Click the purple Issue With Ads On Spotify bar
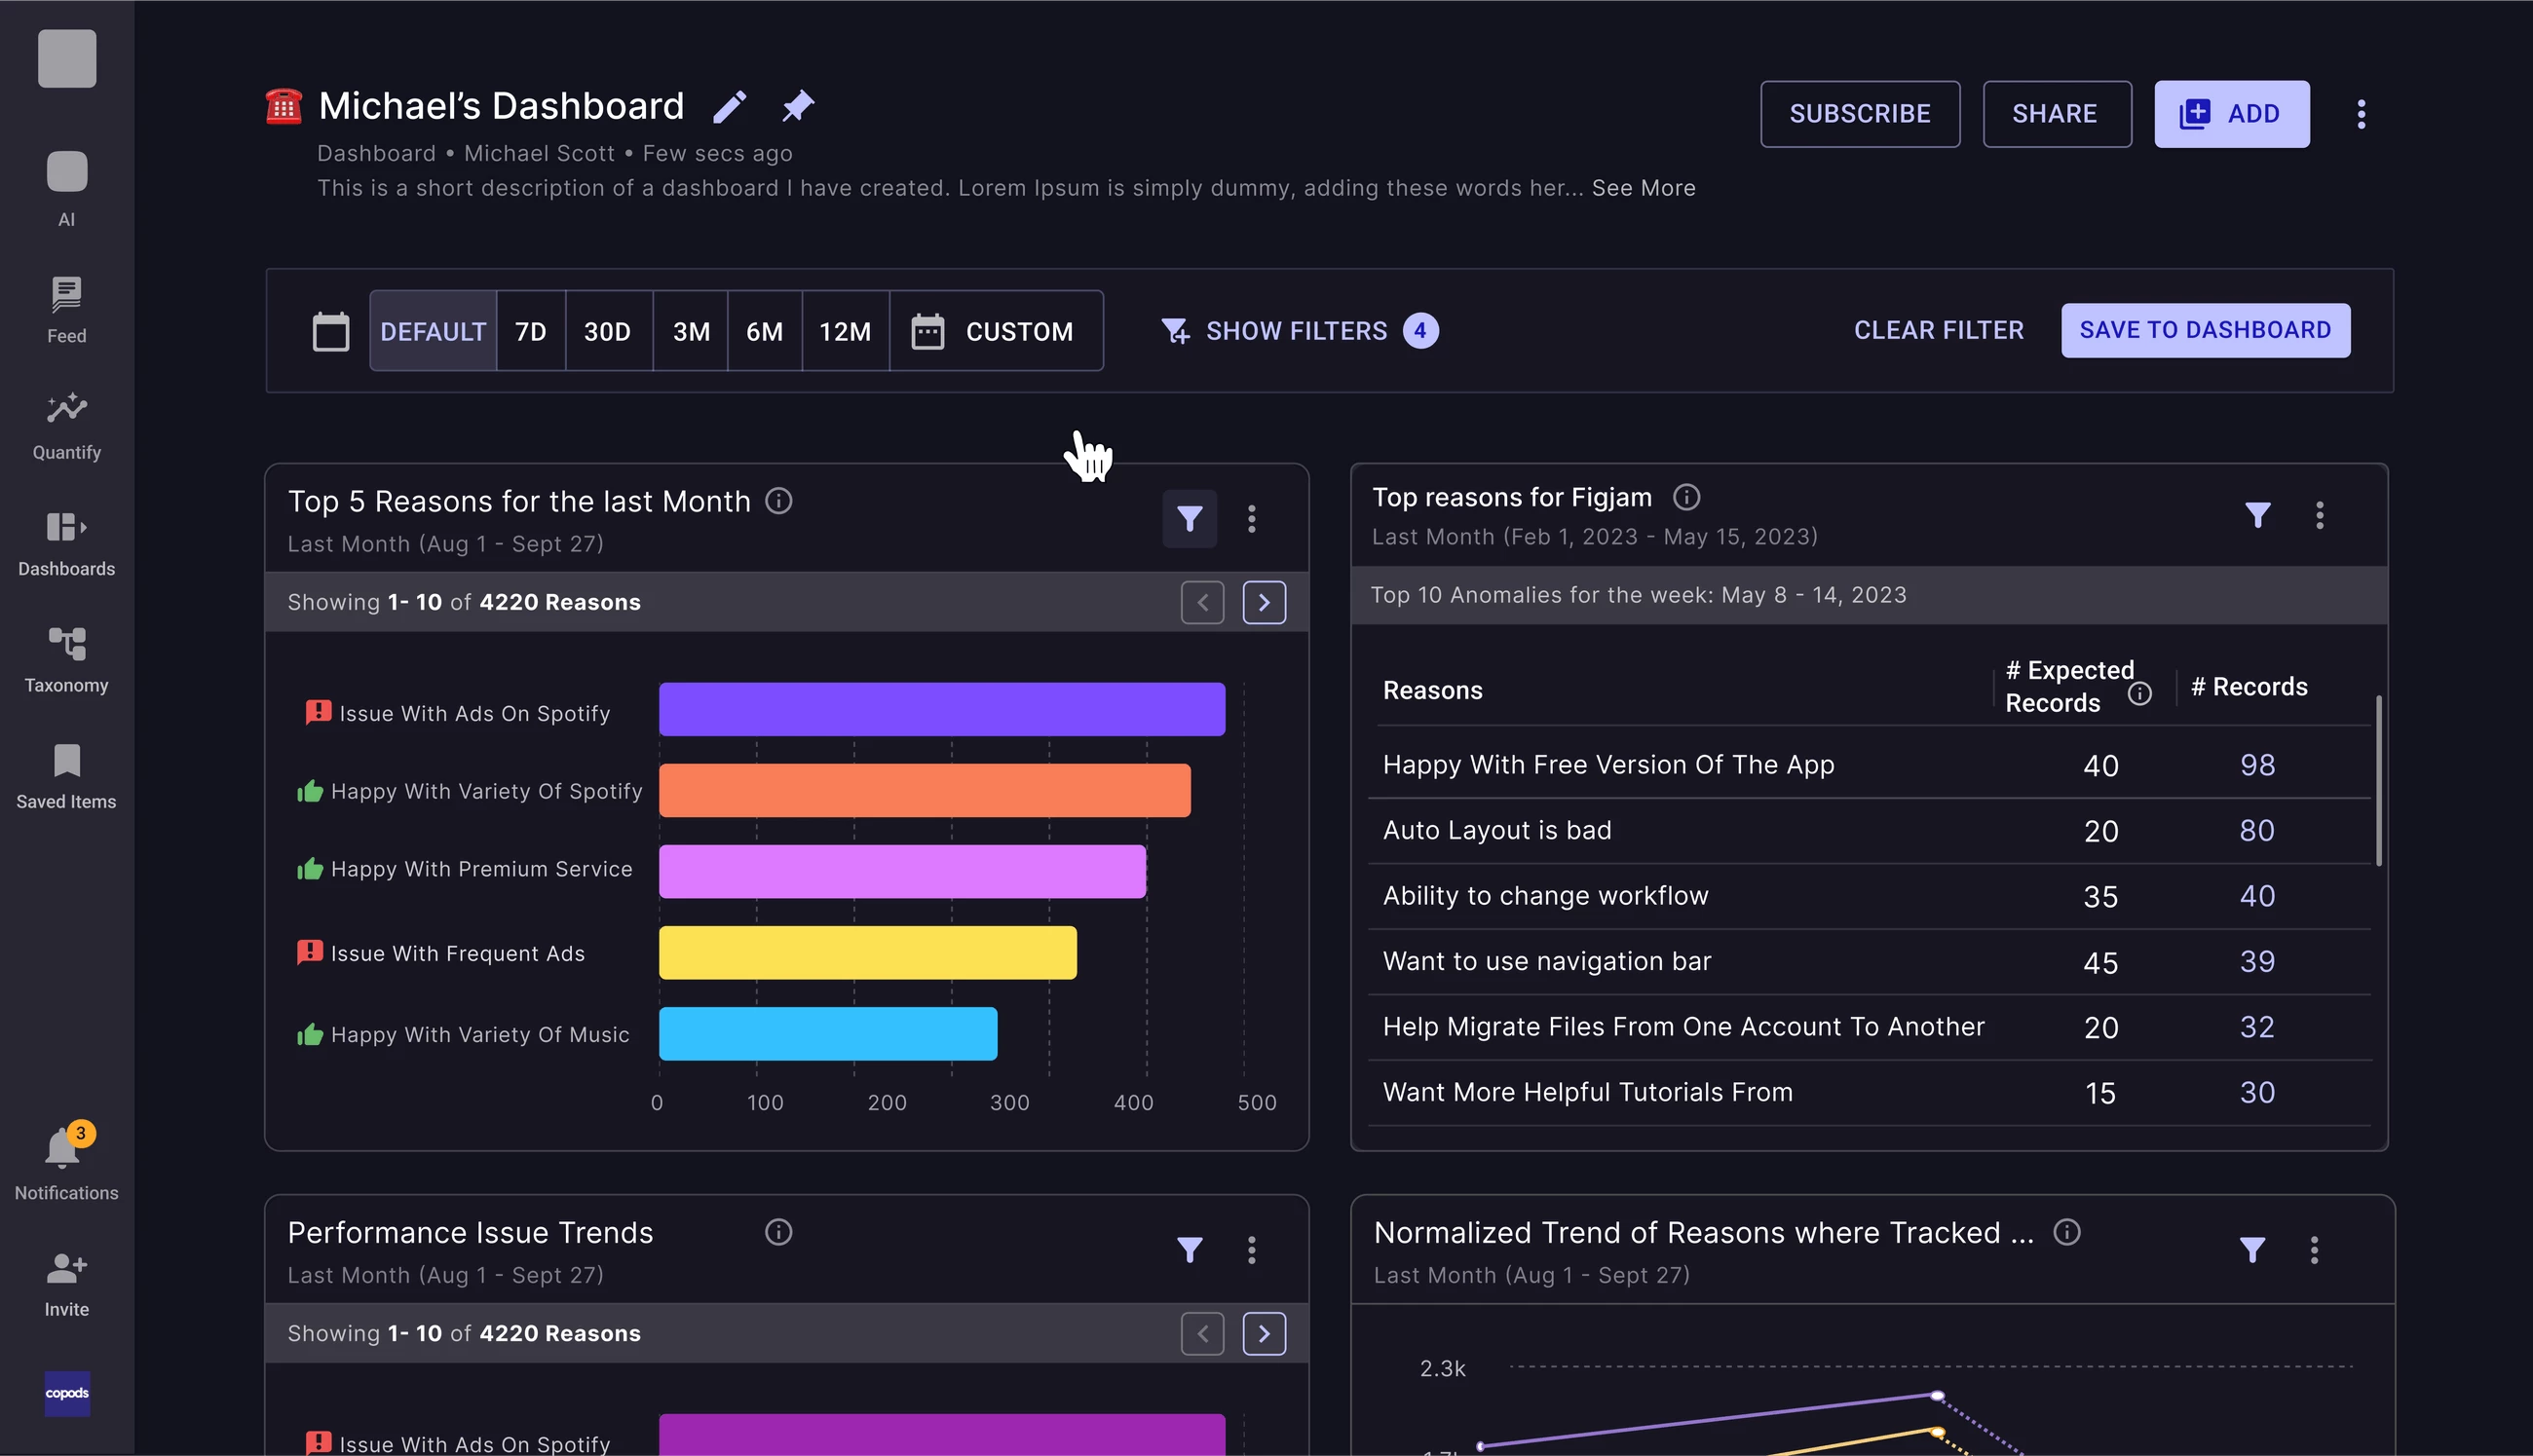This screenshot has height=1456, width=2533. [x=941, y=709]
